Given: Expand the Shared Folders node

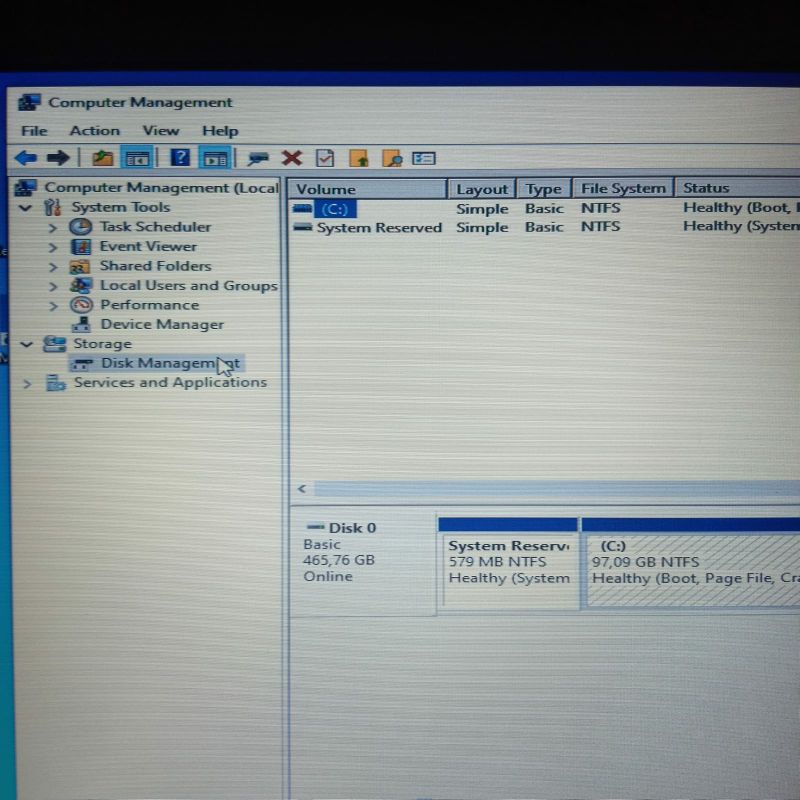Looking at the screenshot, I should (53, 267).
